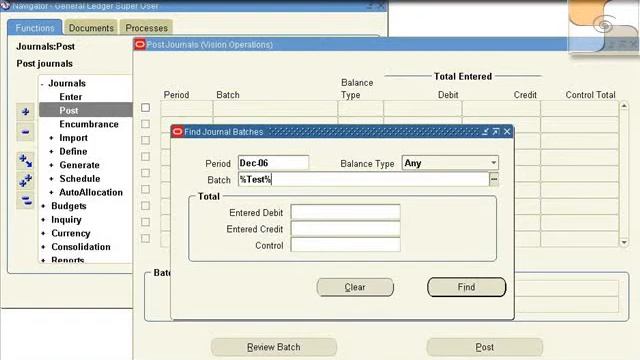Viewport: 640px width, 360px height.
Task: Check the first row checkbox in Post Journals
Action: (x=145, y=108)
